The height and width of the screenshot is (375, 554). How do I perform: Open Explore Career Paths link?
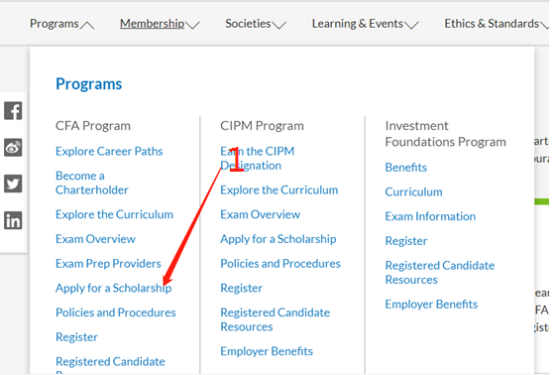(109, 151)
